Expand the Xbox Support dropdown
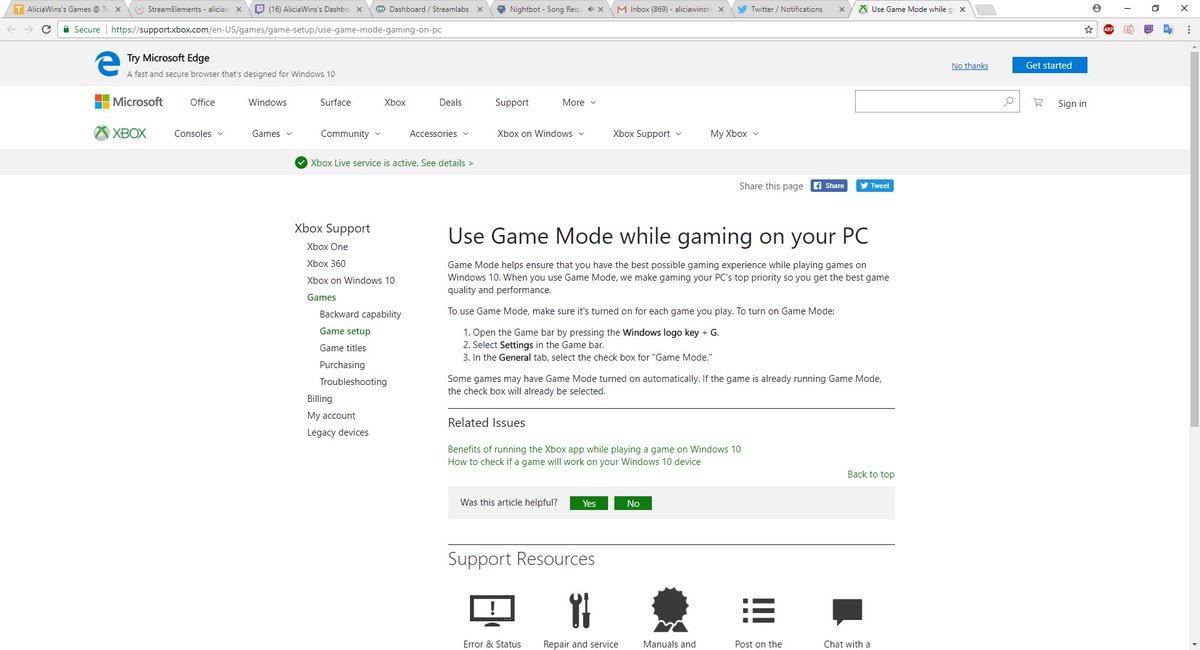This screenshot has width=1200, height=650. (x=647, y=133)
